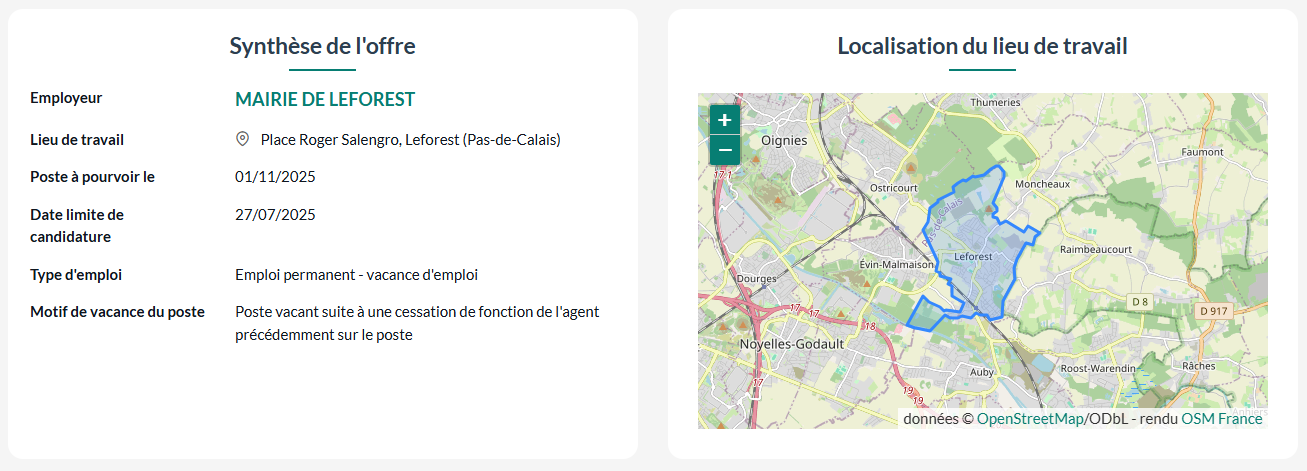Image resolution: width=1307 pixels, height=471 pixels.
Task: Click the Dourges label on the map
Action: (x=755, y=279)
